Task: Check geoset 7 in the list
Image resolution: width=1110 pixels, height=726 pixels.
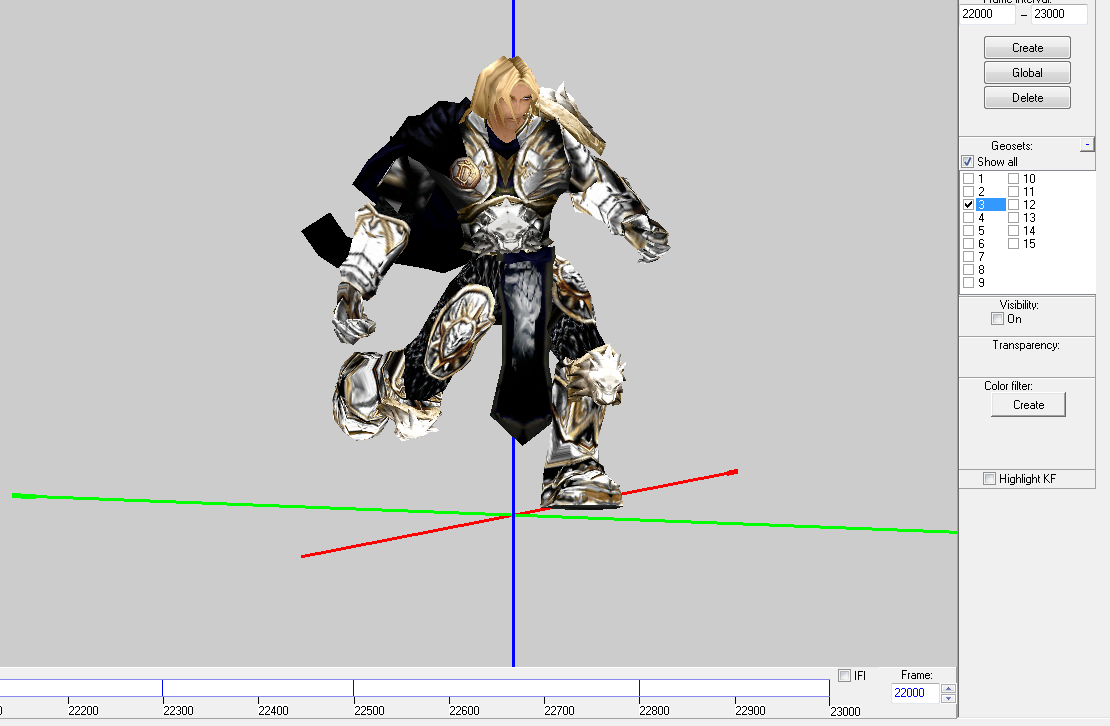Action: [x=968, y=257]
